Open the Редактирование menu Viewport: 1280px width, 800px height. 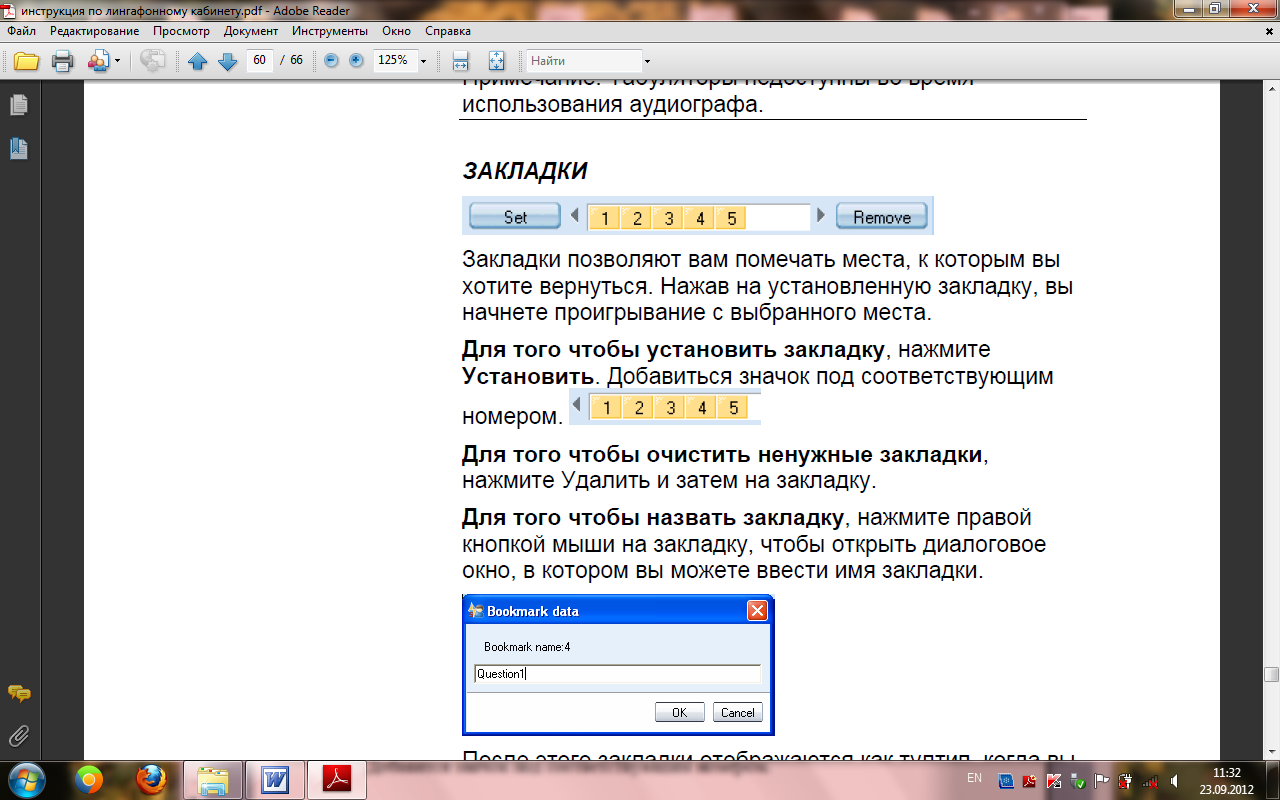pyautogui.click(x=94, y=31)
